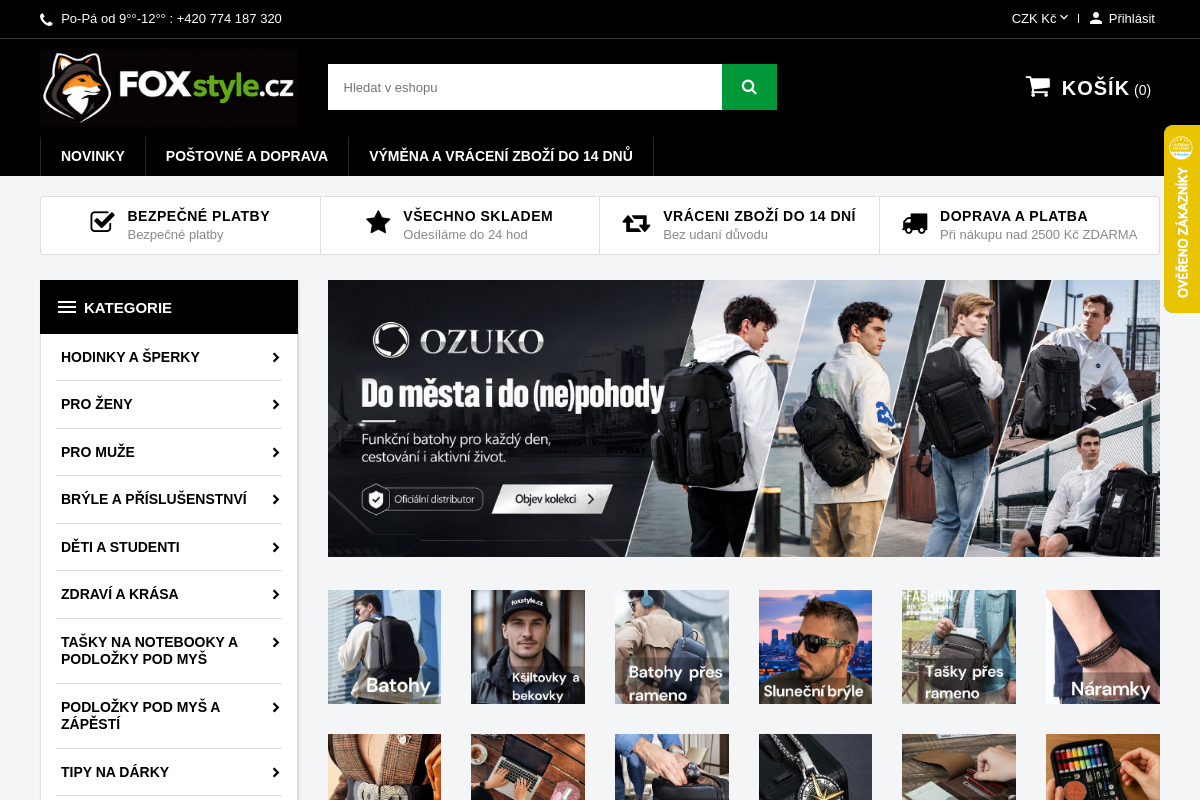Image resolution: width=1200 pixels, height=800 pixels.
Task: Open the Novinky menu item
Action: (x=93, y=156)
